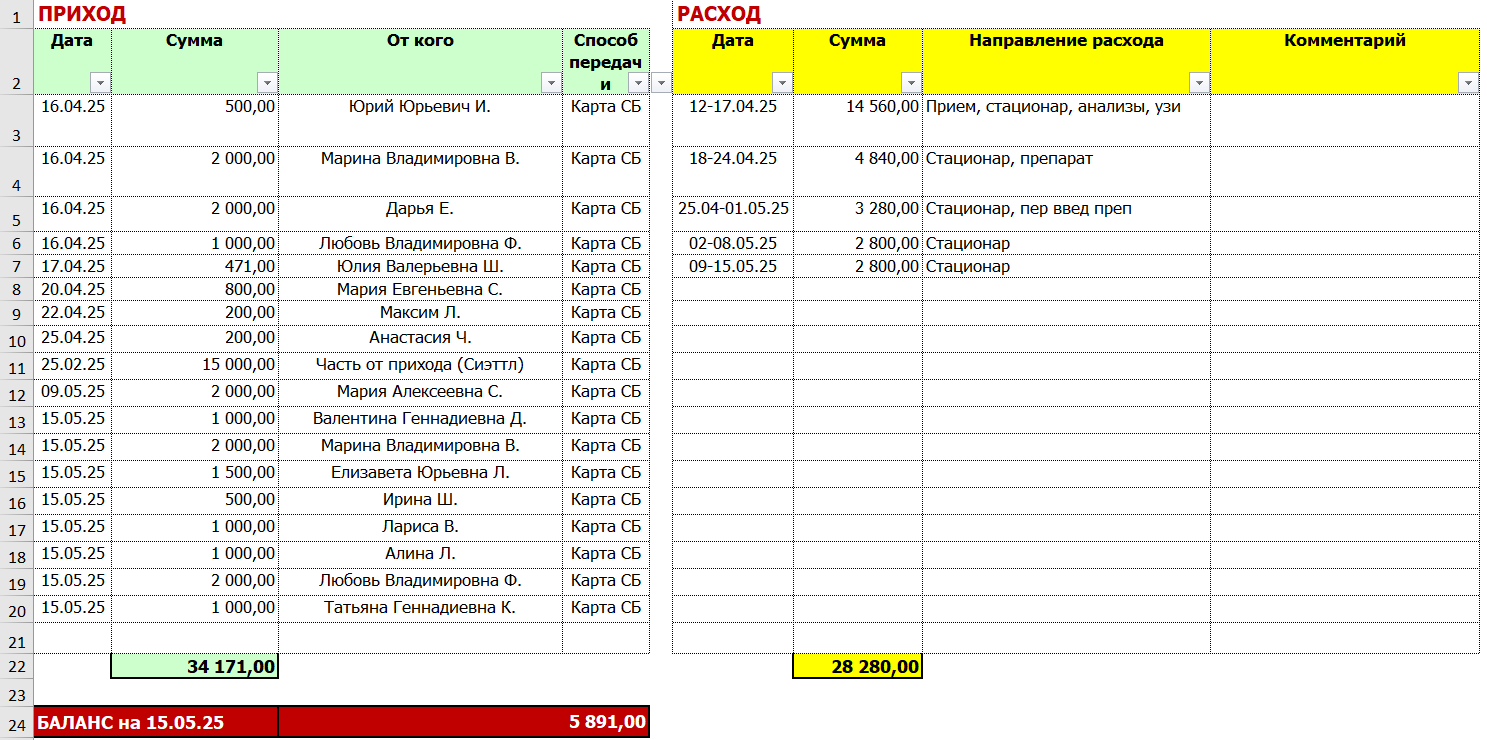Open the filter dropdown for yellow Сумма column
The height and width of the screenshot is (740, 1487).
tap(911, 83)
